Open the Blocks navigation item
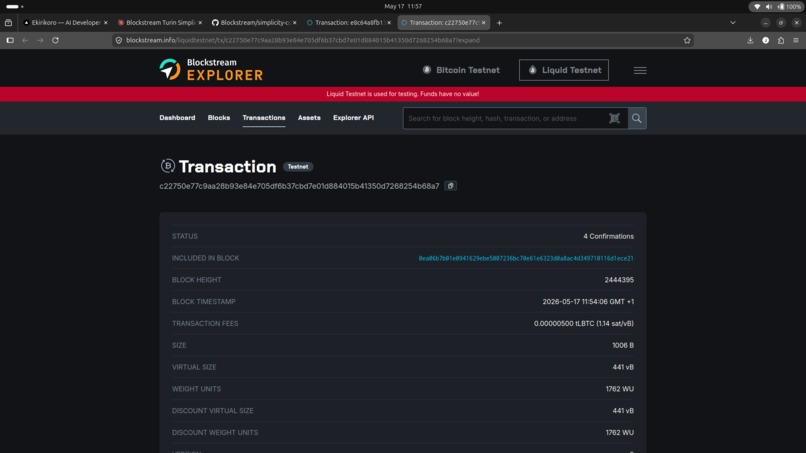This screenshot has height=453, width=806. (x=218, y=118)
